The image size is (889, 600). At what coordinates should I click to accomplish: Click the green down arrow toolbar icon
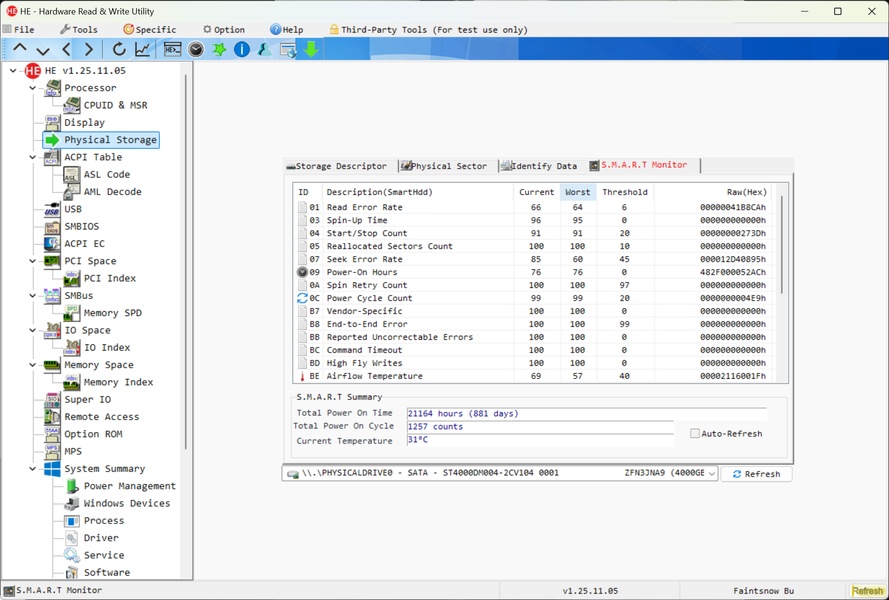[x=312, y=49]
